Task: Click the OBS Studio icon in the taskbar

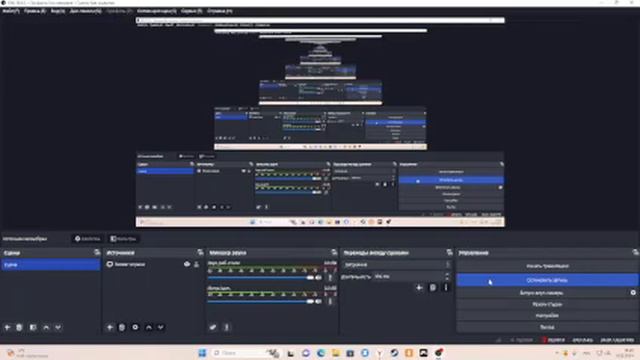Action: (439, 353)
